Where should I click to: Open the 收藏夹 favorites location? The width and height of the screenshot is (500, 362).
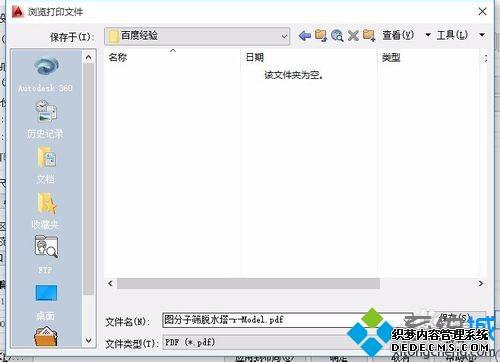click(x=45, y=211)
